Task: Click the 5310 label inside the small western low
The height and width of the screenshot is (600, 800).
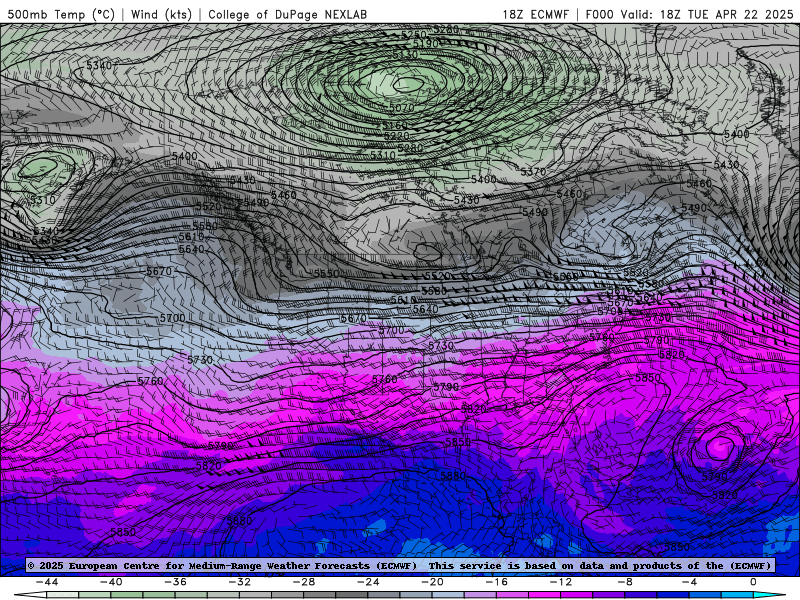Action: (x=42, y=200)
